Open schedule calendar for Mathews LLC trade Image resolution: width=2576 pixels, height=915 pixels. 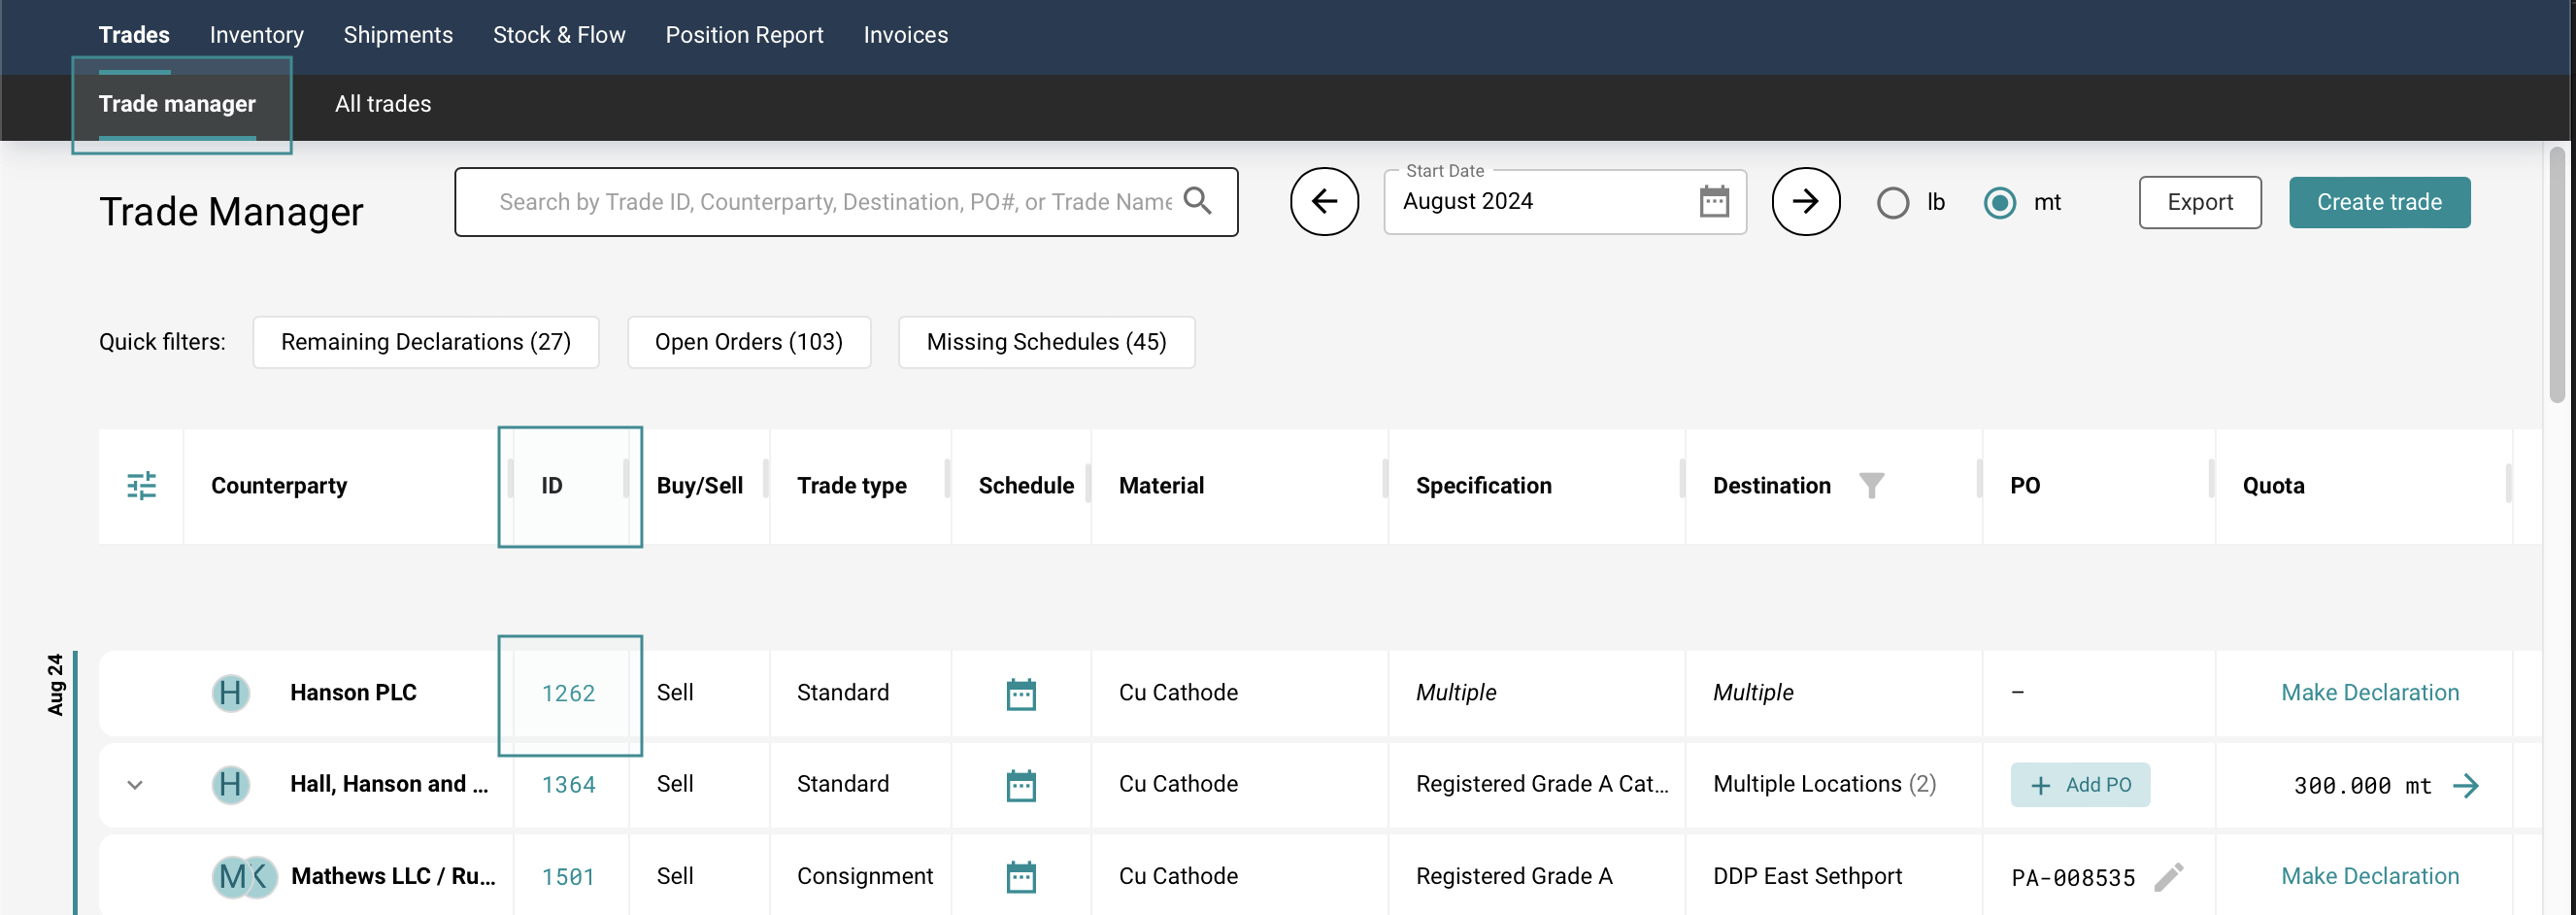click(1020, 878)
